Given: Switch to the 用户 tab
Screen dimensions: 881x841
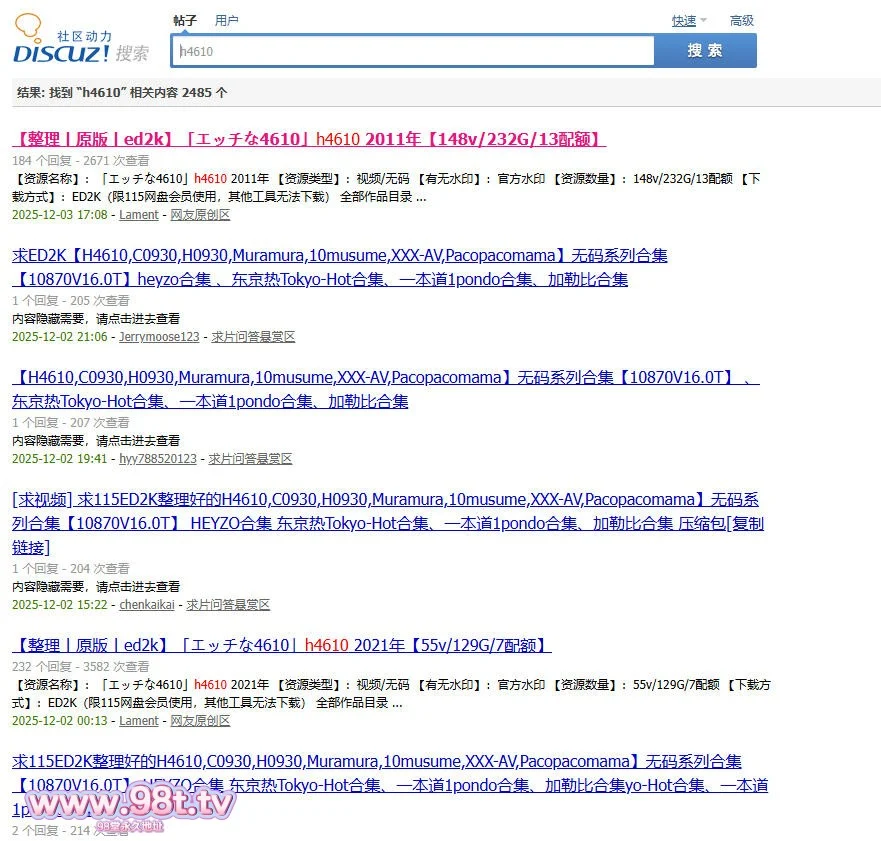Looking at the screenshot, I should point(227,20).
